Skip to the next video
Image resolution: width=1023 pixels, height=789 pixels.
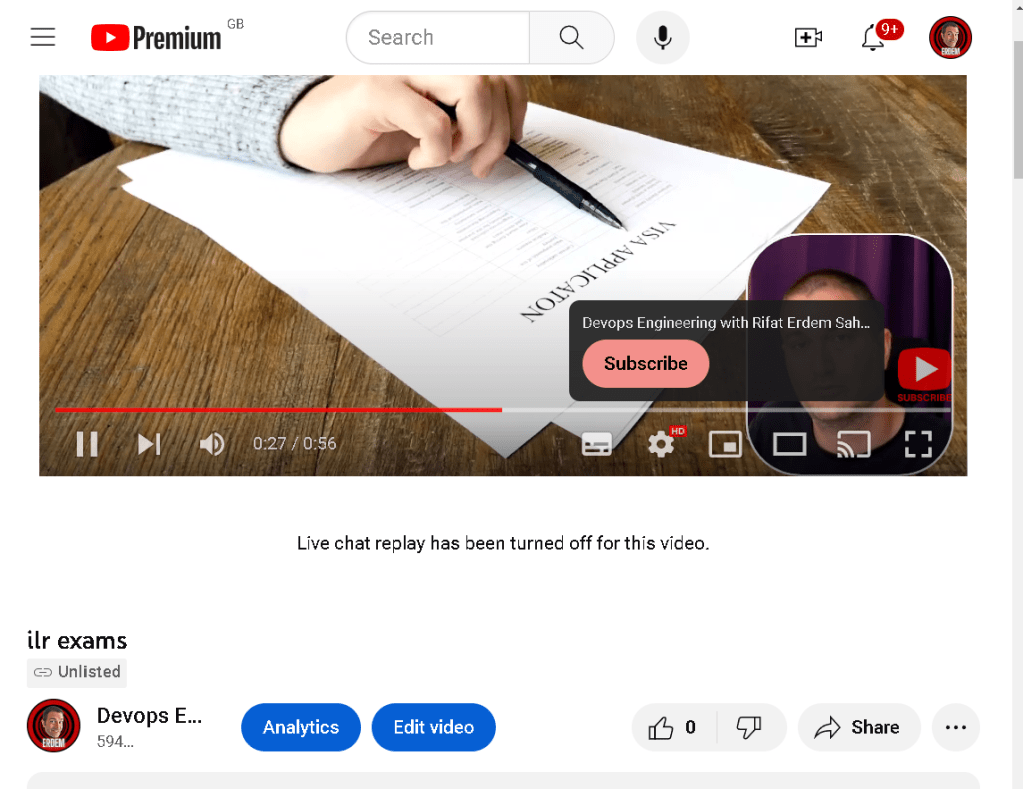(x=149, y=444)
